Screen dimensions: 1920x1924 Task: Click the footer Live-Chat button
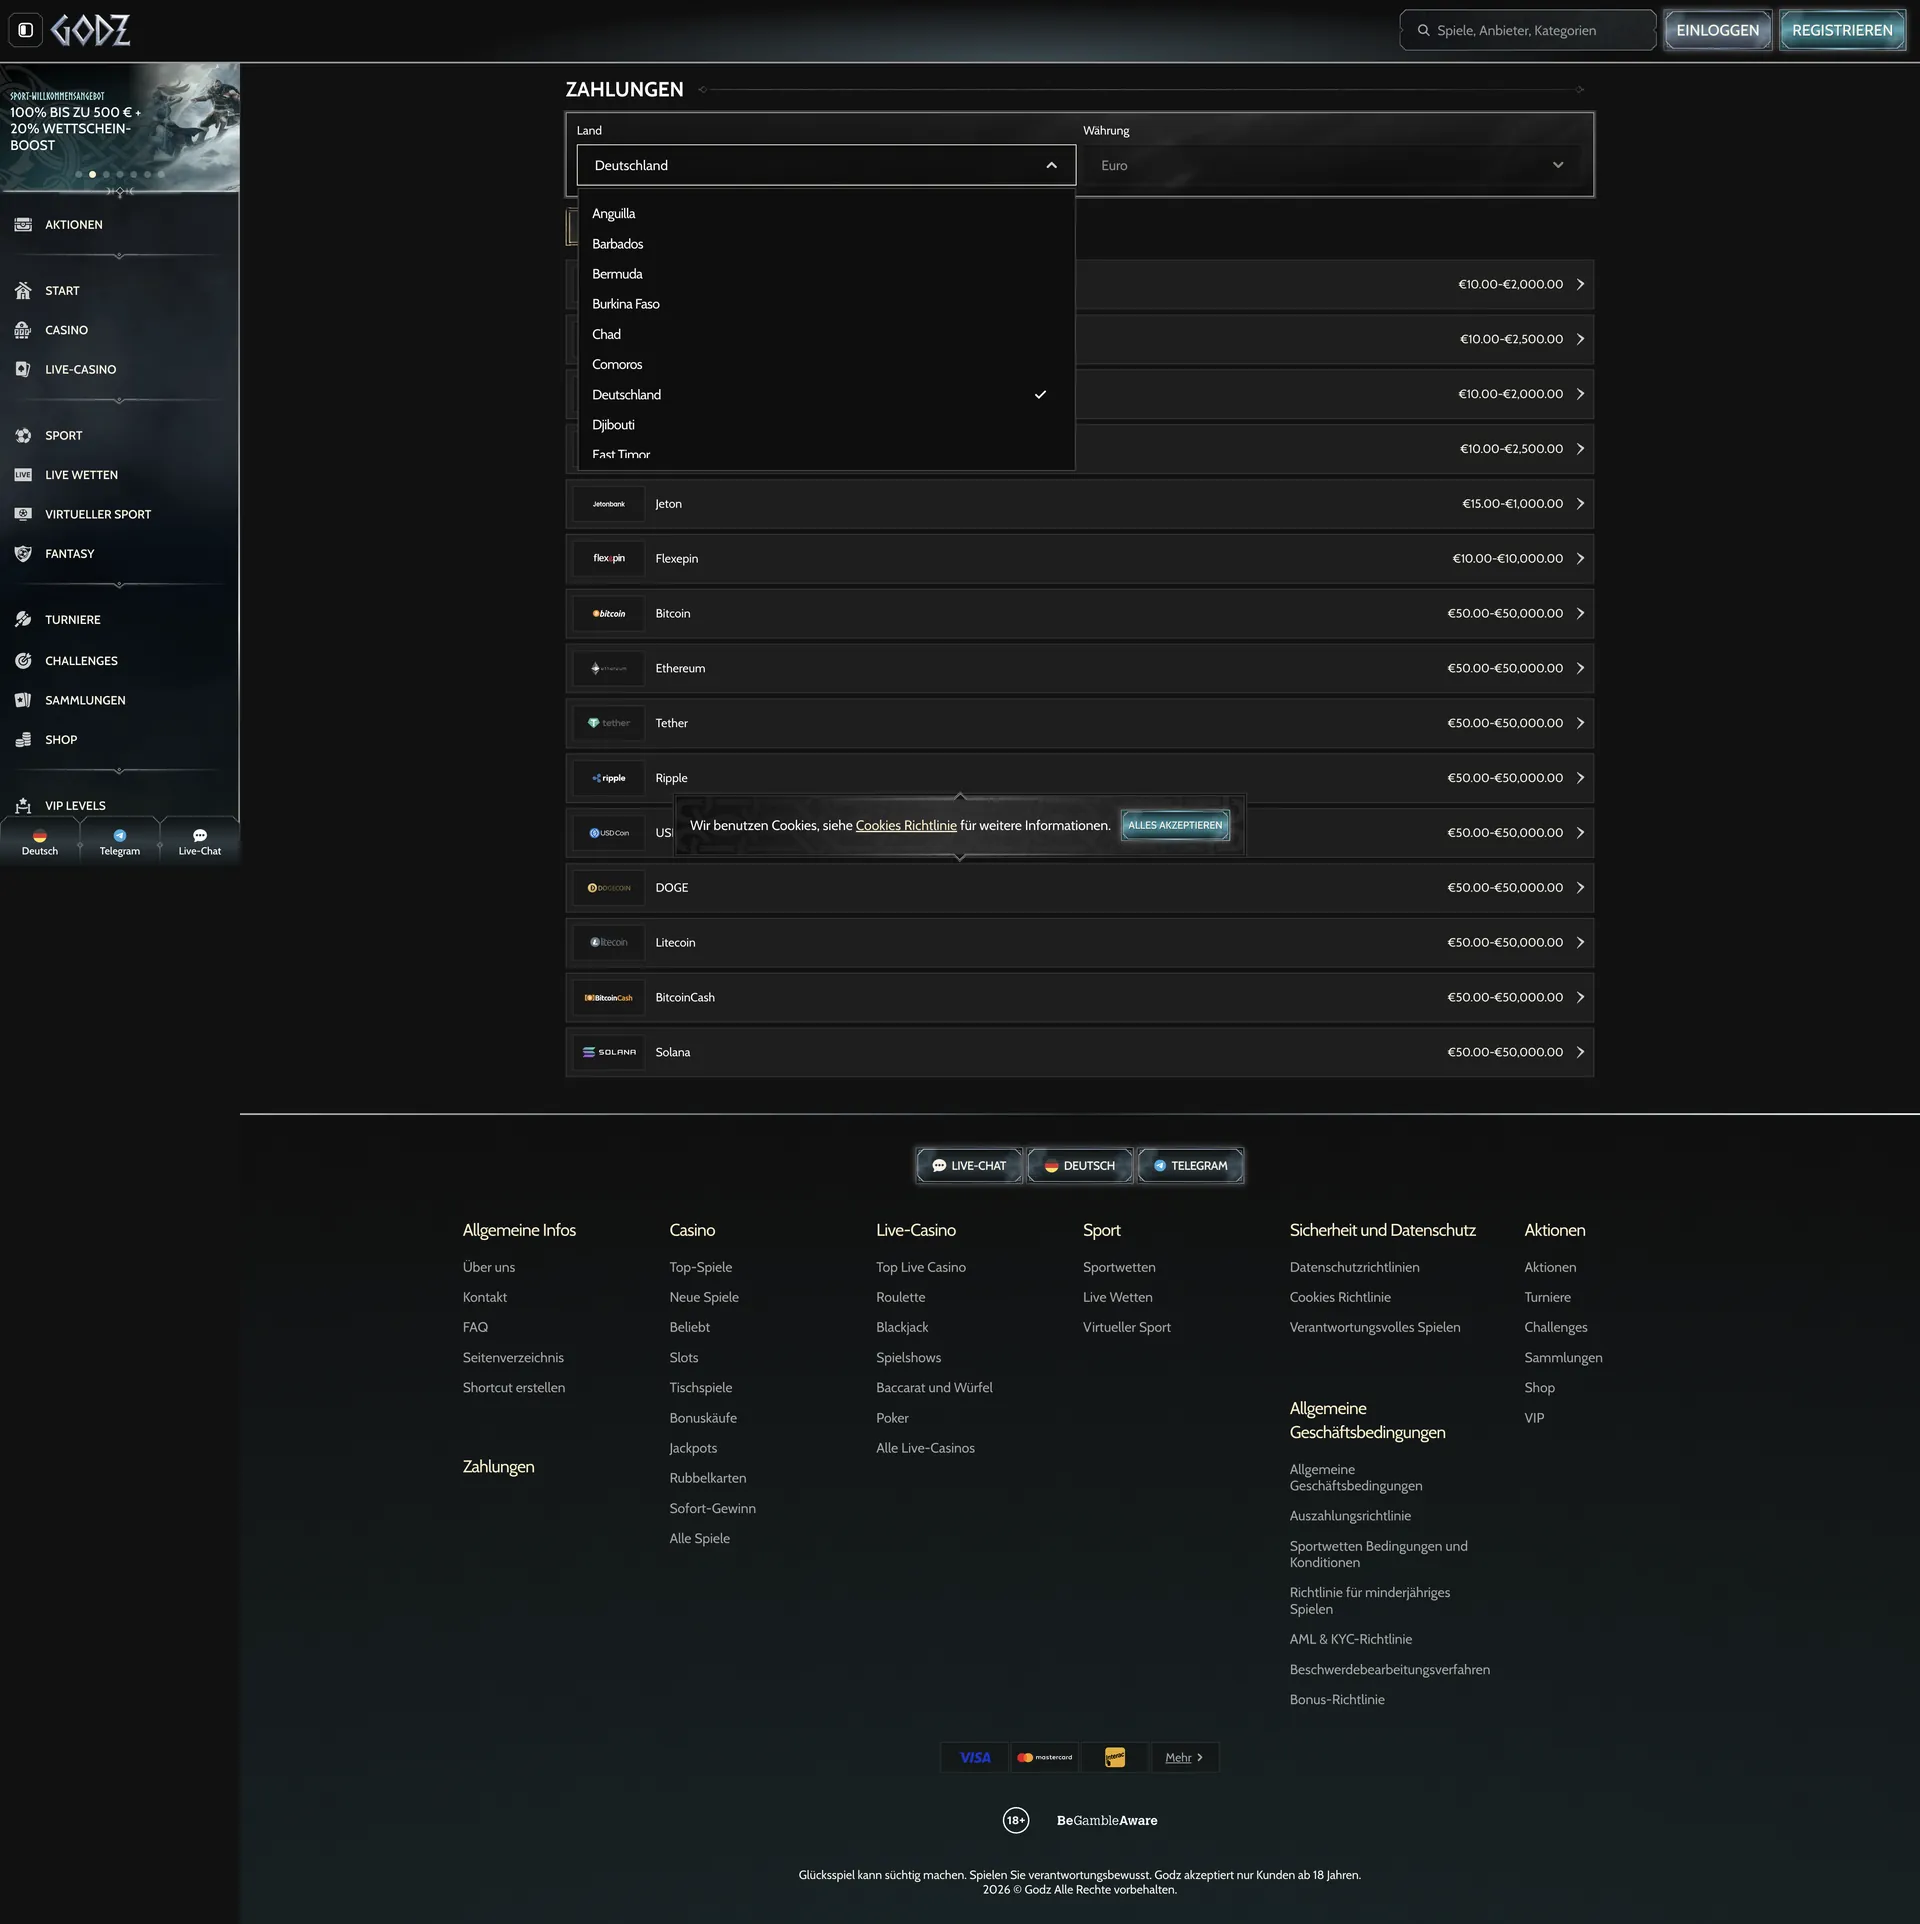(969, 1165)
